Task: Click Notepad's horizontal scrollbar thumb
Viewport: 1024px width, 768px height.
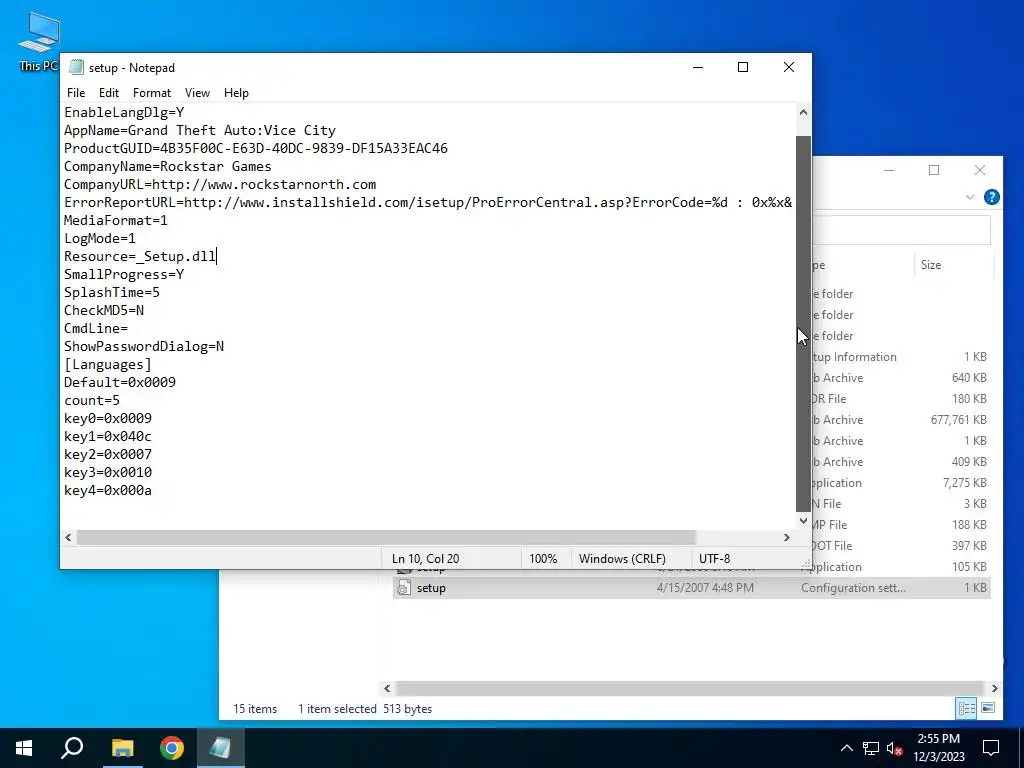Action: point(386,537)
